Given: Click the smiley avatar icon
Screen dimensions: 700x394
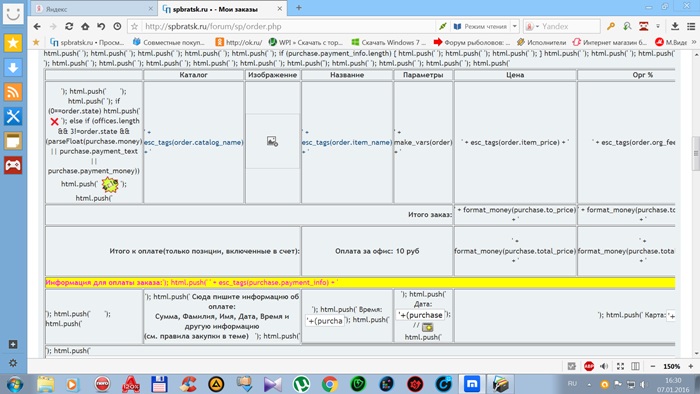Looking at the screenshot, I should pyautogui.click(x=13, y=13).
